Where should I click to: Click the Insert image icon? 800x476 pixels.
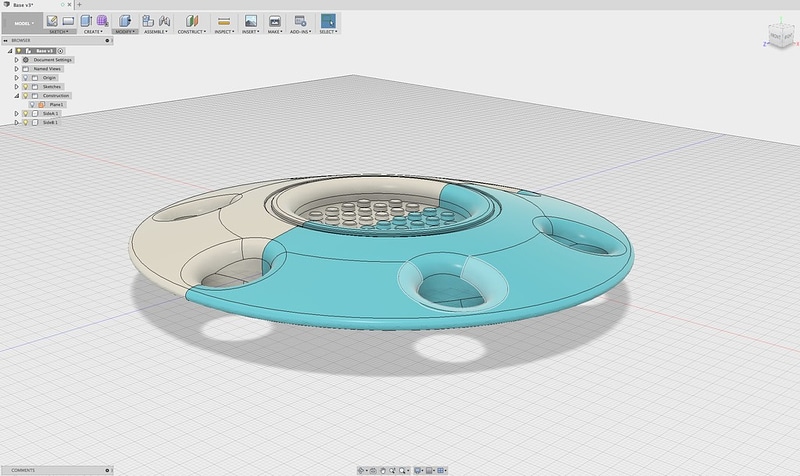[251, 20]
